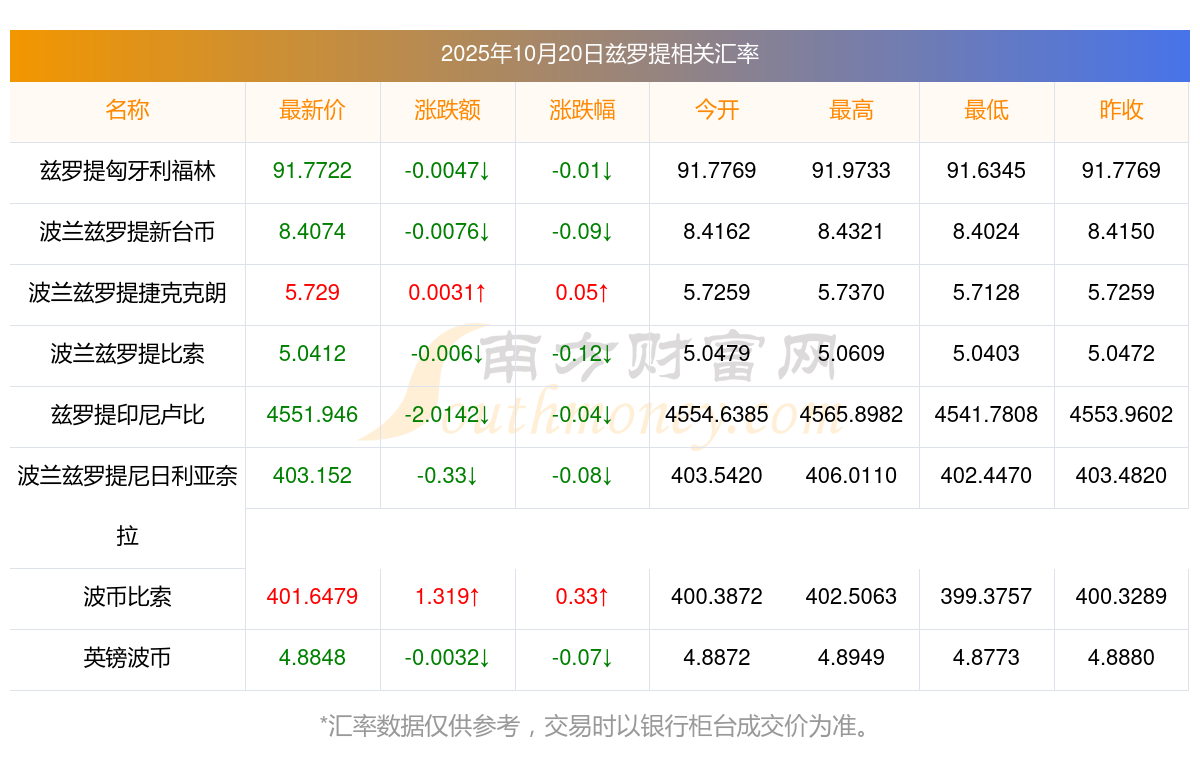The width and height of the screenshot is (1200, 757).
Task: Click the red latest price 401.6479
Action: [x=312, y=597]
